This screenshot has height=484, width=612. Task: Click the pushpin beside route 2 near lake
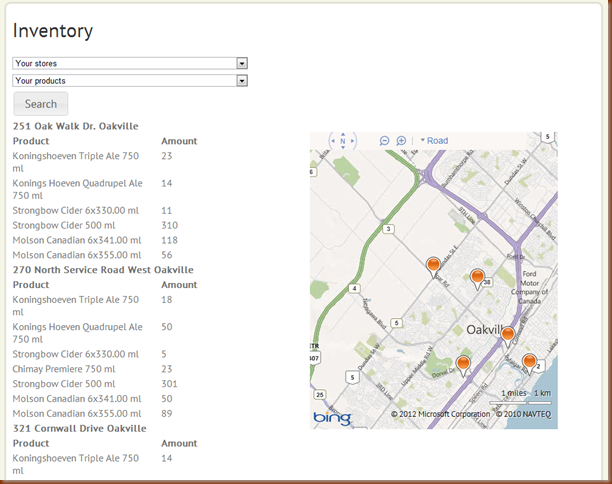click(x=529, y=362)
